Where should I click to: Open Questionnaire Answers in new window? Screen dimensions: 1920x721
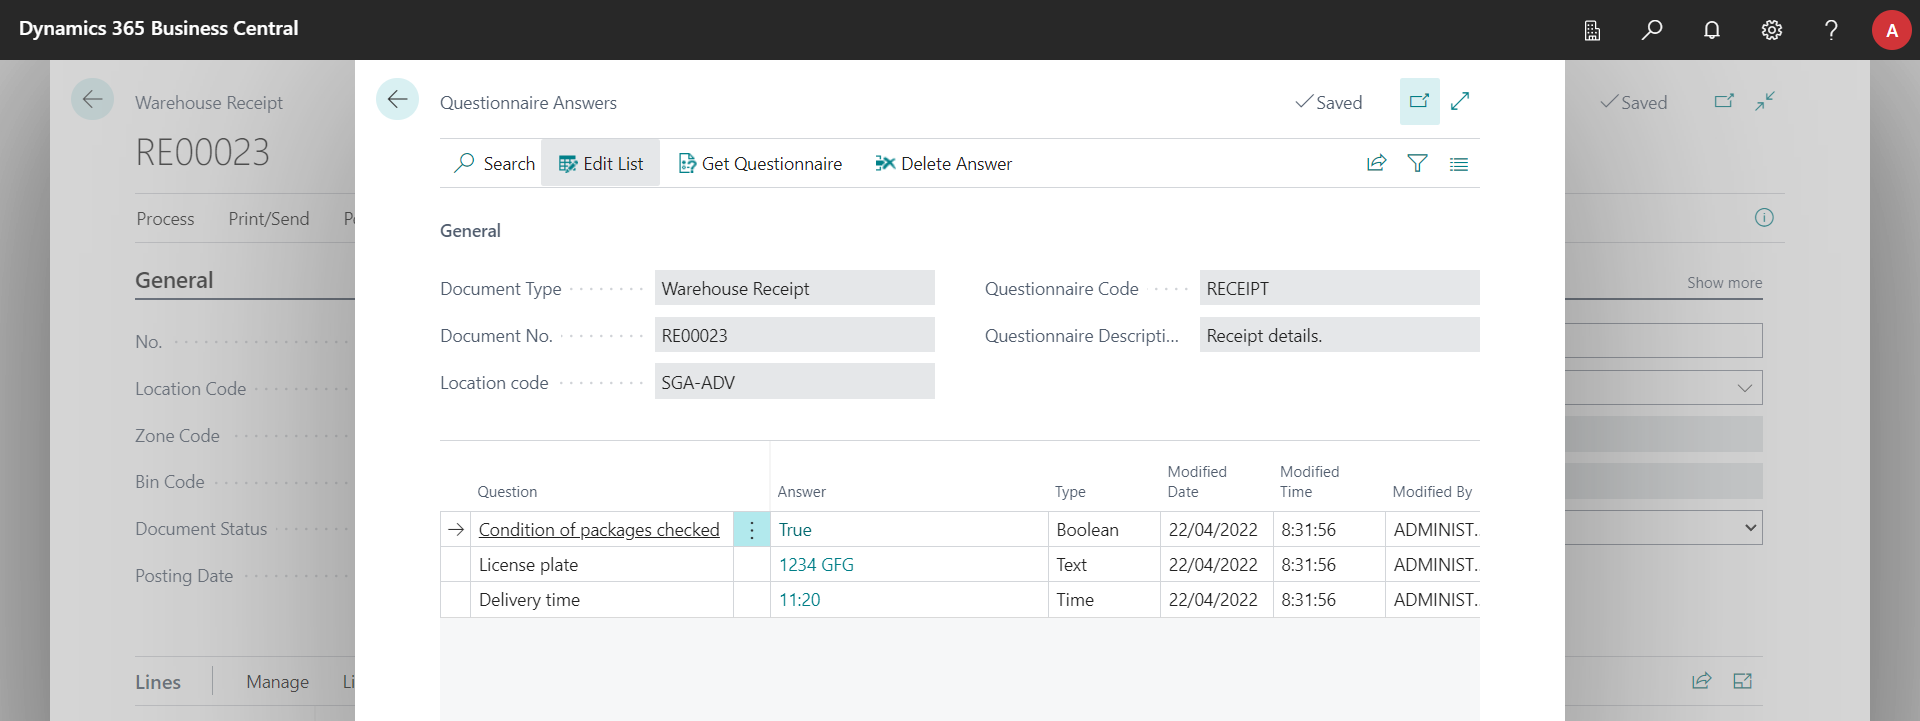point(1419,101)
